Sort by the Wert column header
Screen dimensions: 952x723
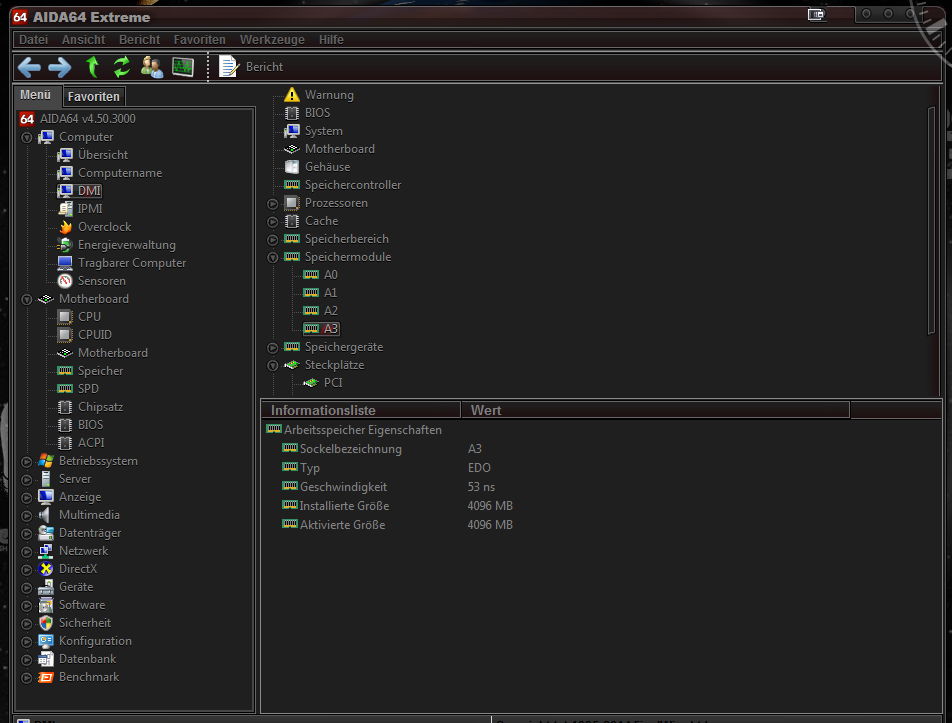coord(655,410)
